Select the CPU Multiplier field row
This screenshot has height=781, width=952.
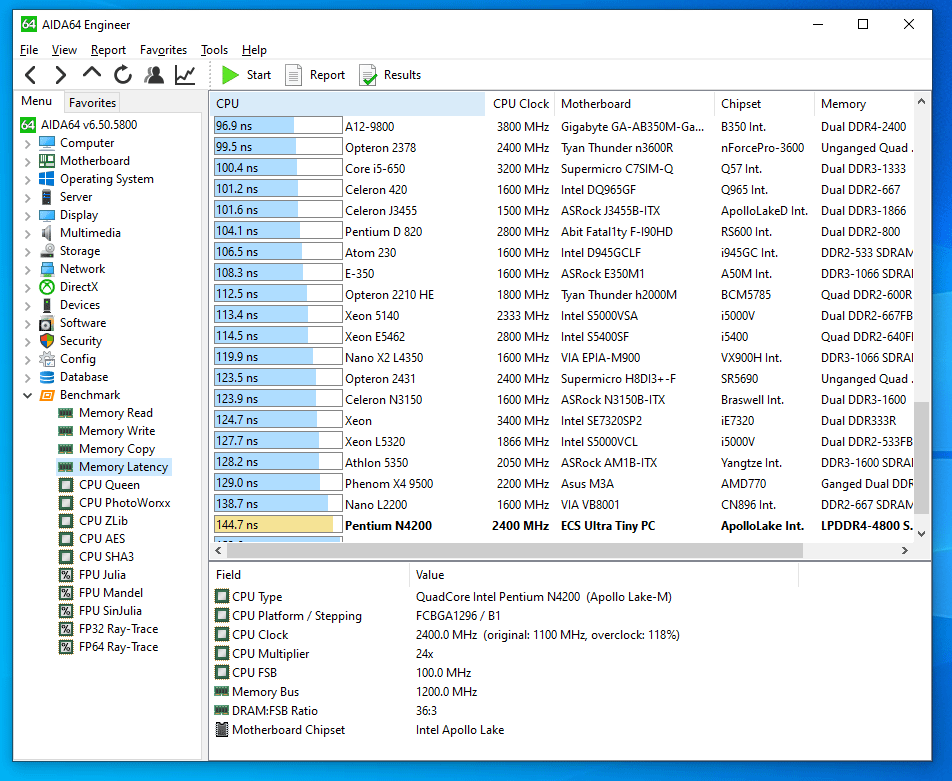coord(506,653)
